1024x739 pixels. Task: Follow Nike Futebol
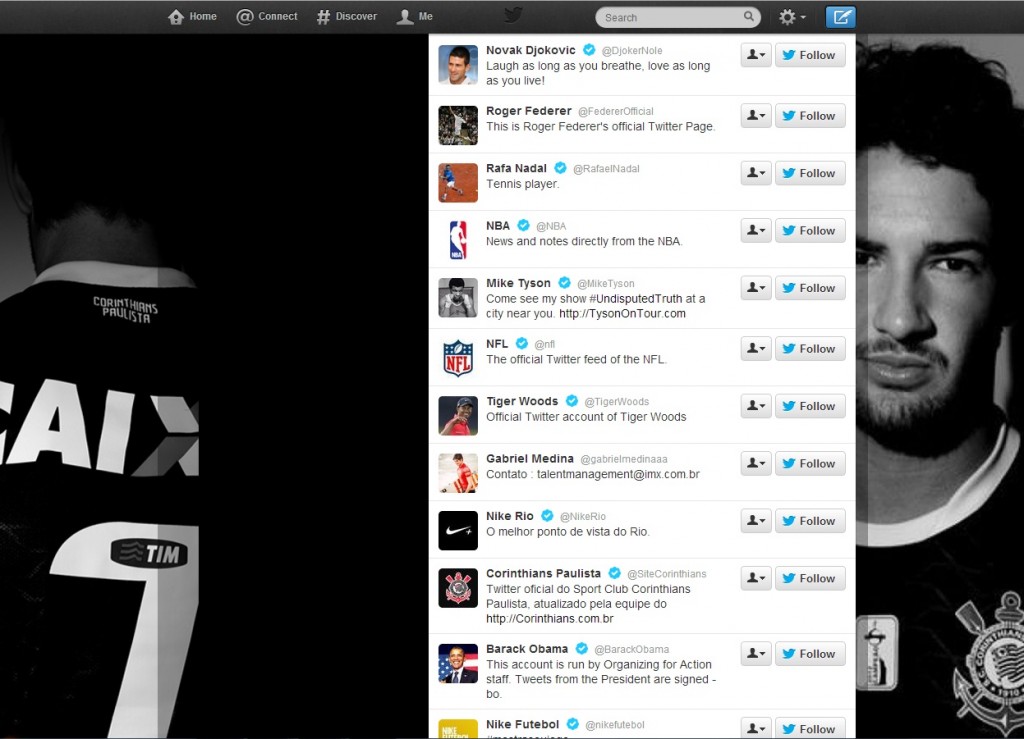[x=810, y=729]
